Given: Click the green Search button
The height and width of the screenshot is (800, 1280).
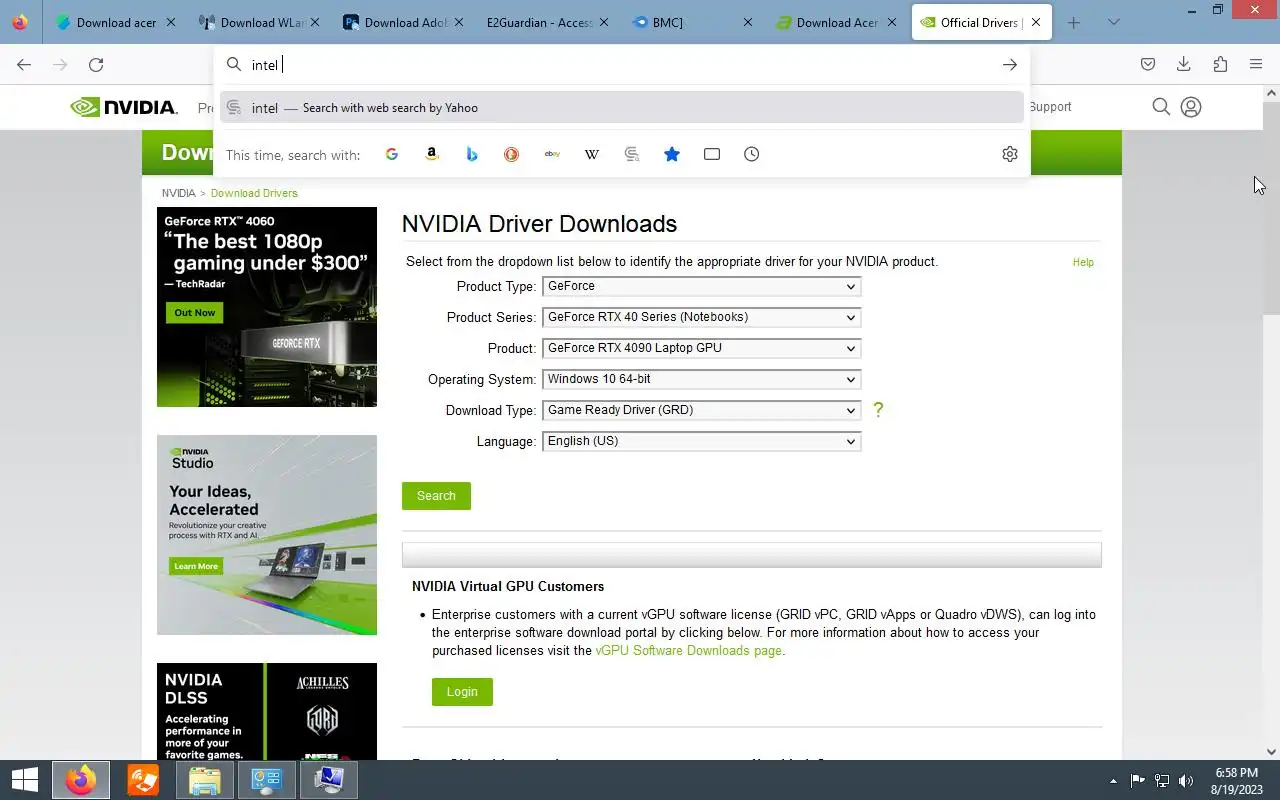Looking at the screenshot, I should point(436,496).
